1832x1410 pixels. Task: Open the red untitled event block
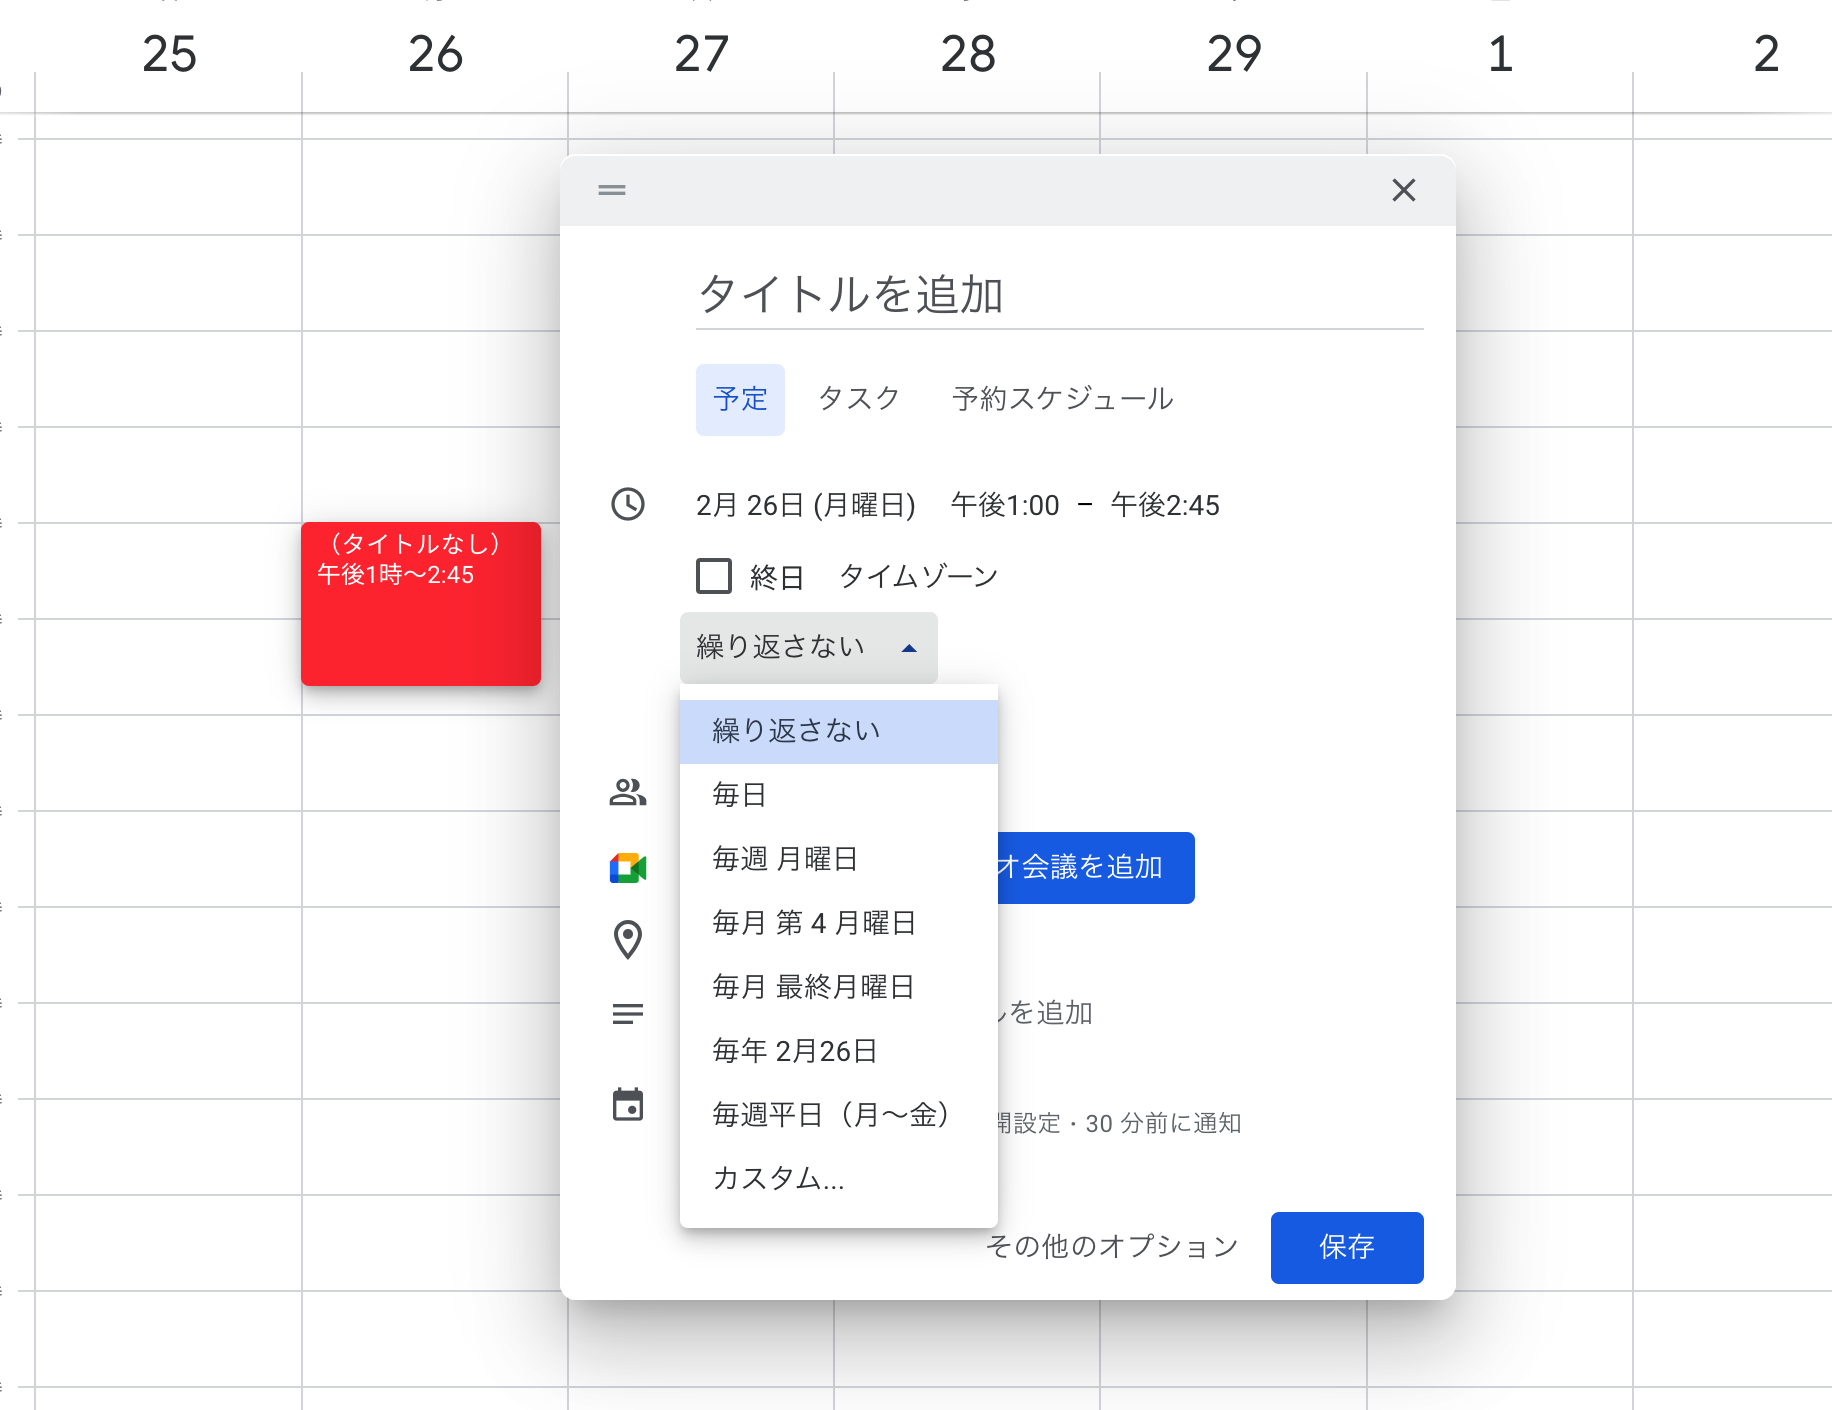click(421, 604)
